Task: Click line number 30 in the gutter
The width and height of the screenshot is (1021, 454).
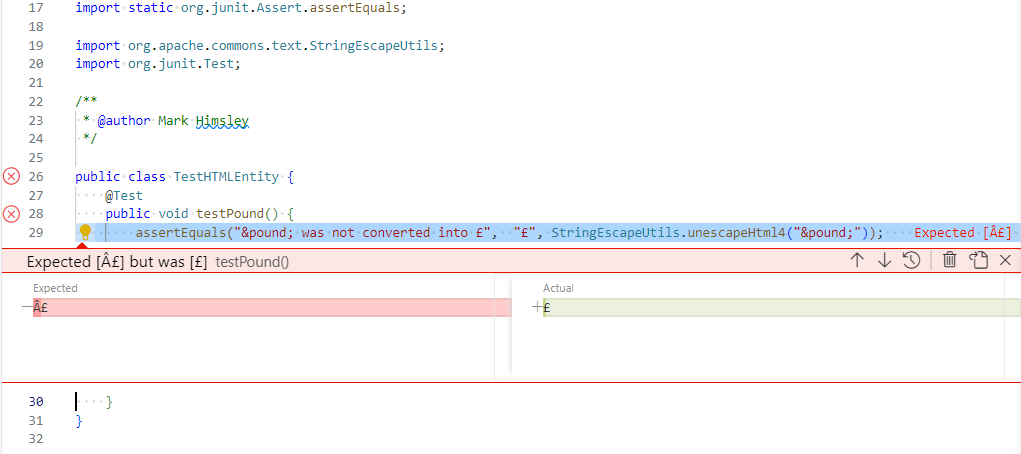Action: tap(35, 402)
